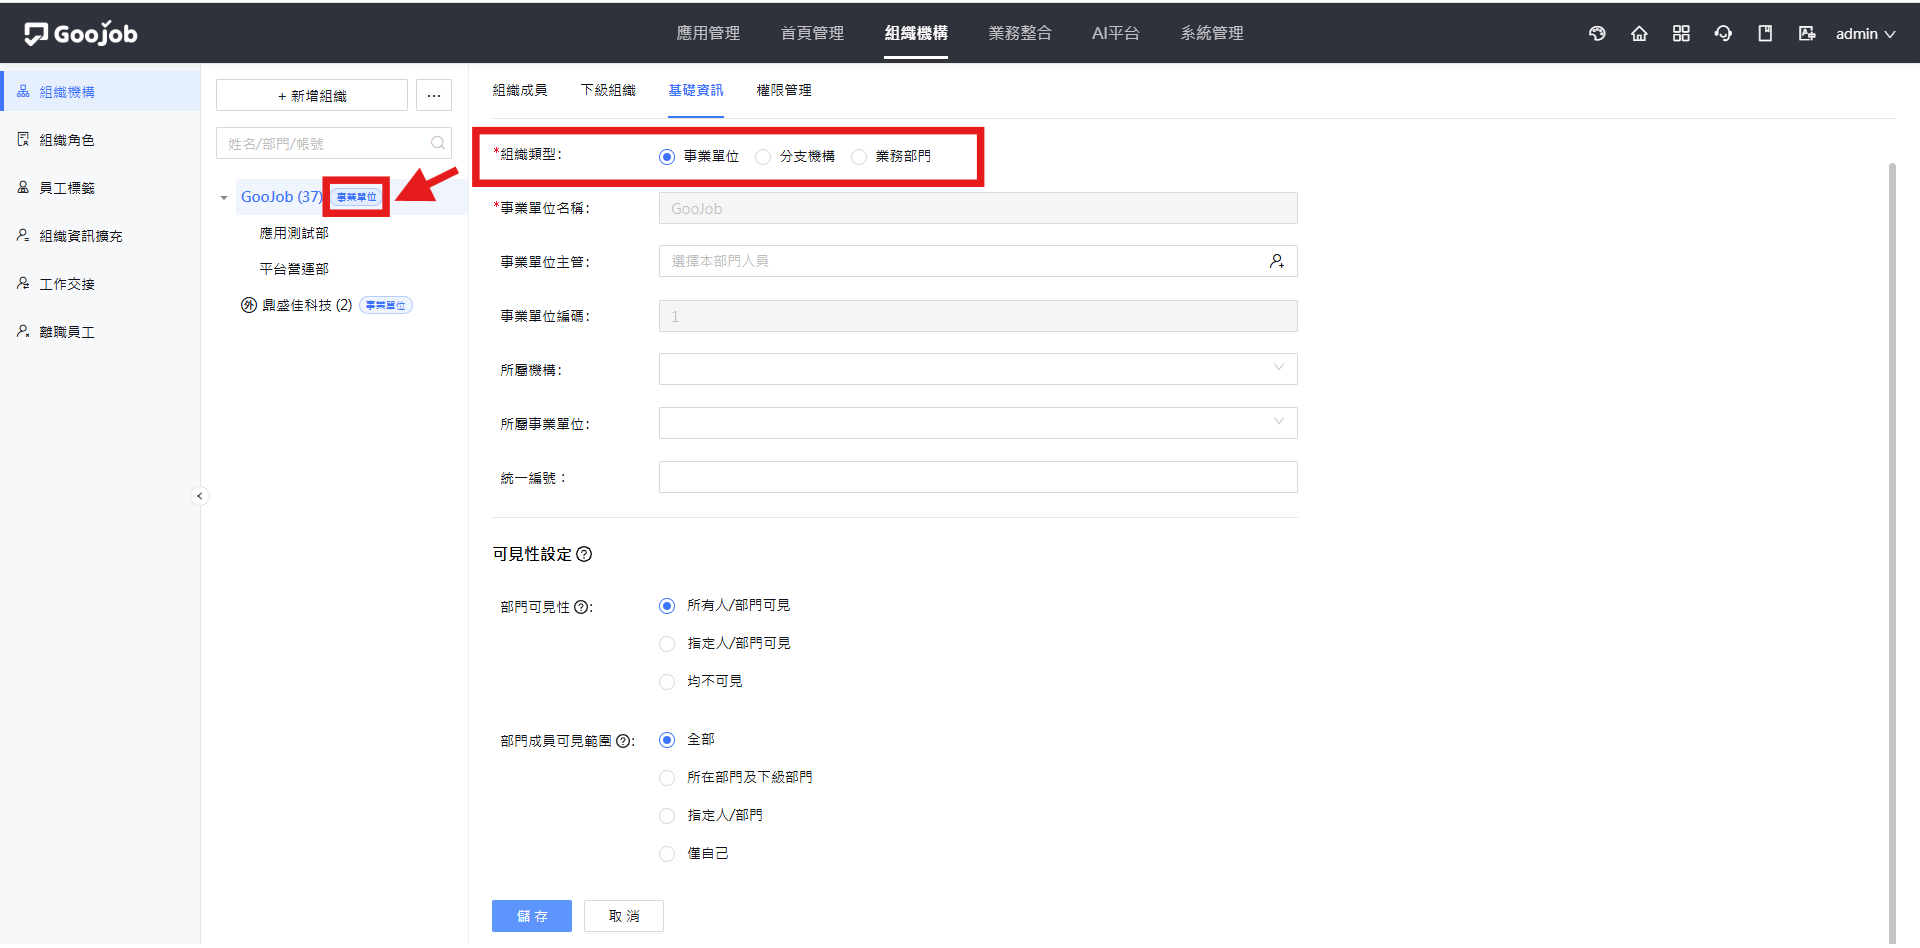
Task: Click the GooJob logo
Action: pos(81,34)
